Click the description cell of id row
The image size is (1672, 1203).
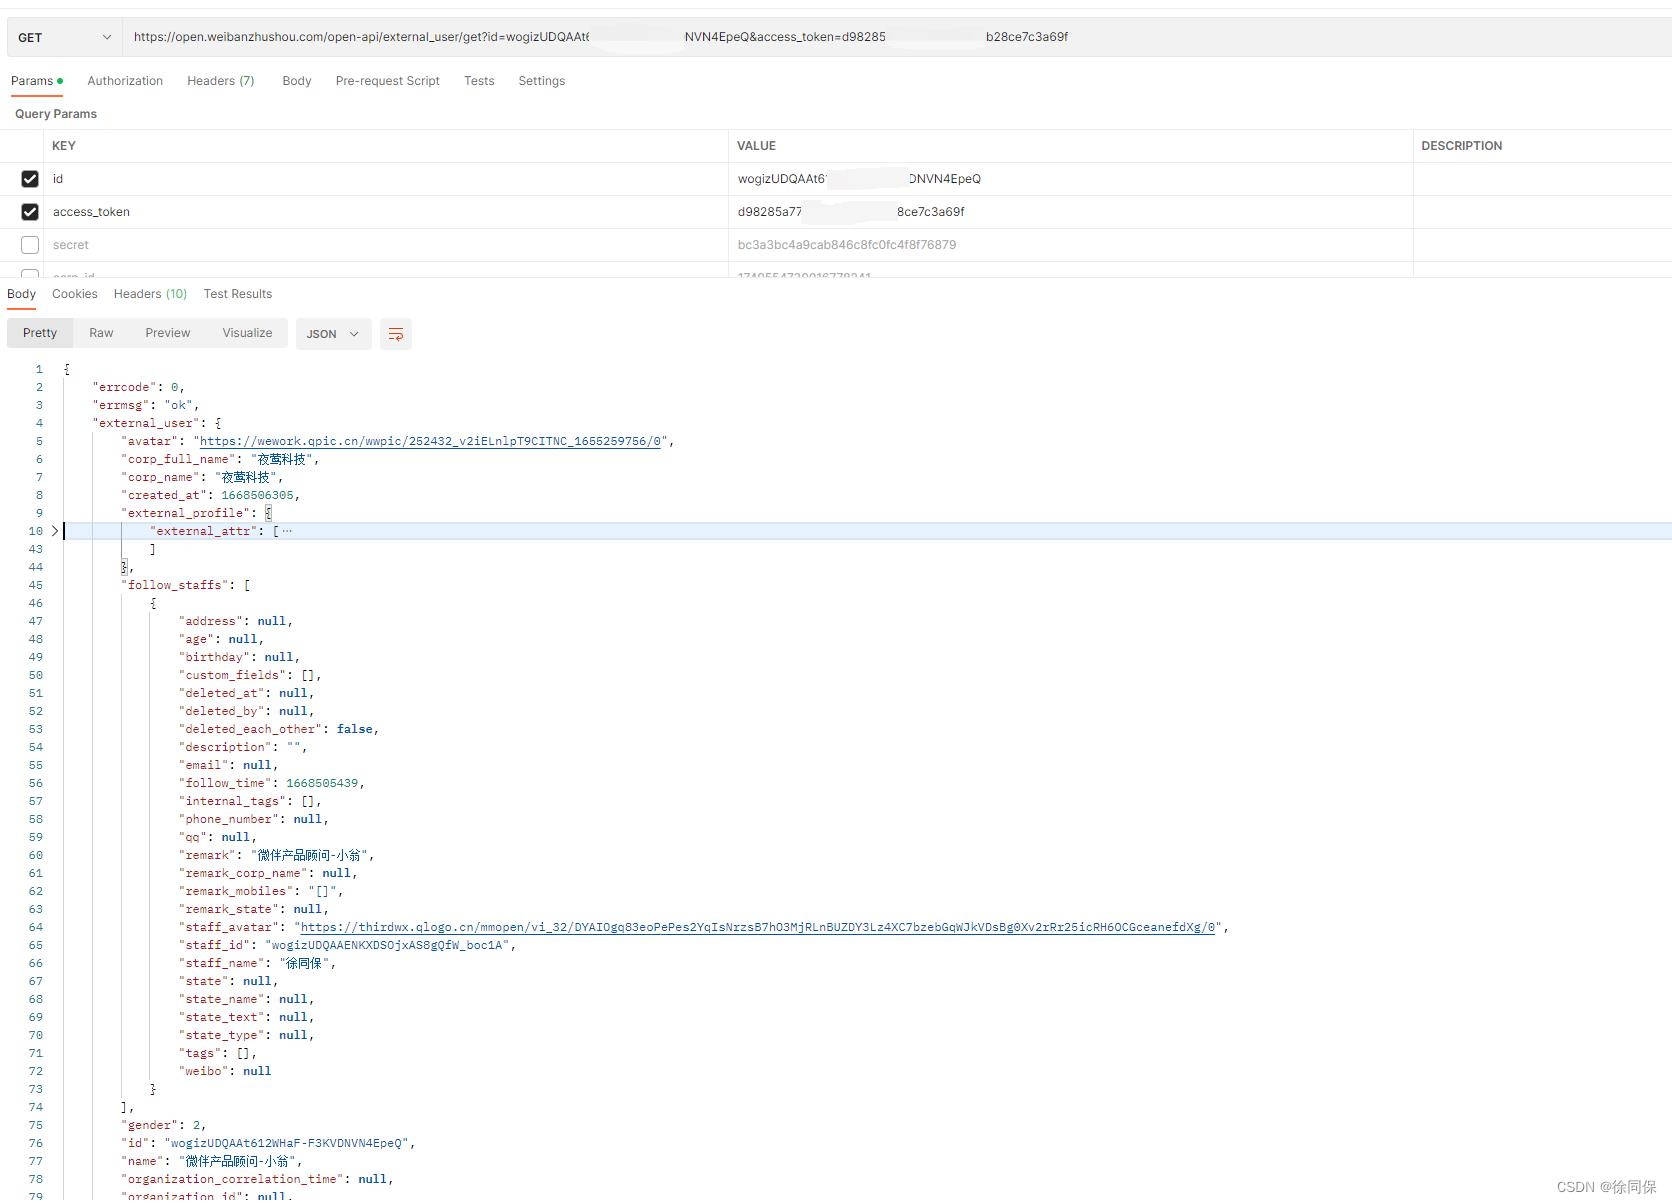pyautogui.click(x=1542, y=179)
